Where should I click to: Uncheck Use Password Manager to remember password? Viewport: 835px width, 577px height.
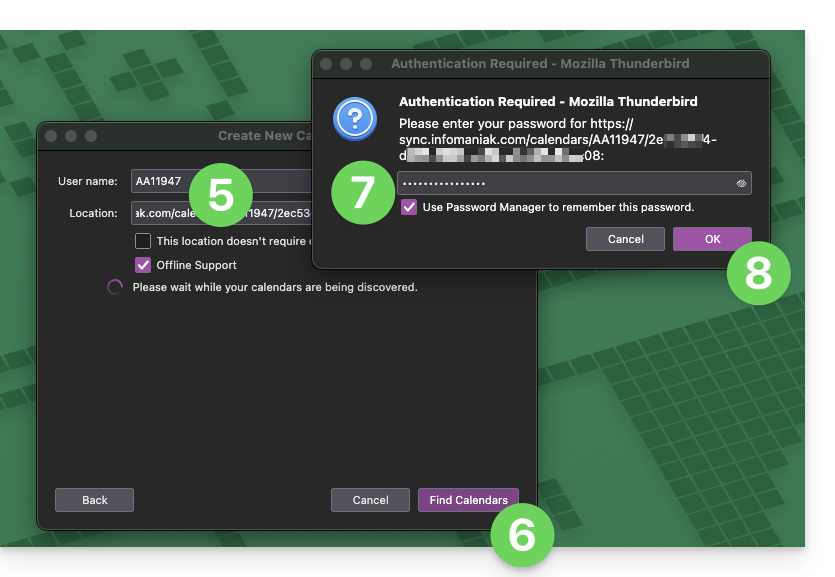click(x=409, y=207)
